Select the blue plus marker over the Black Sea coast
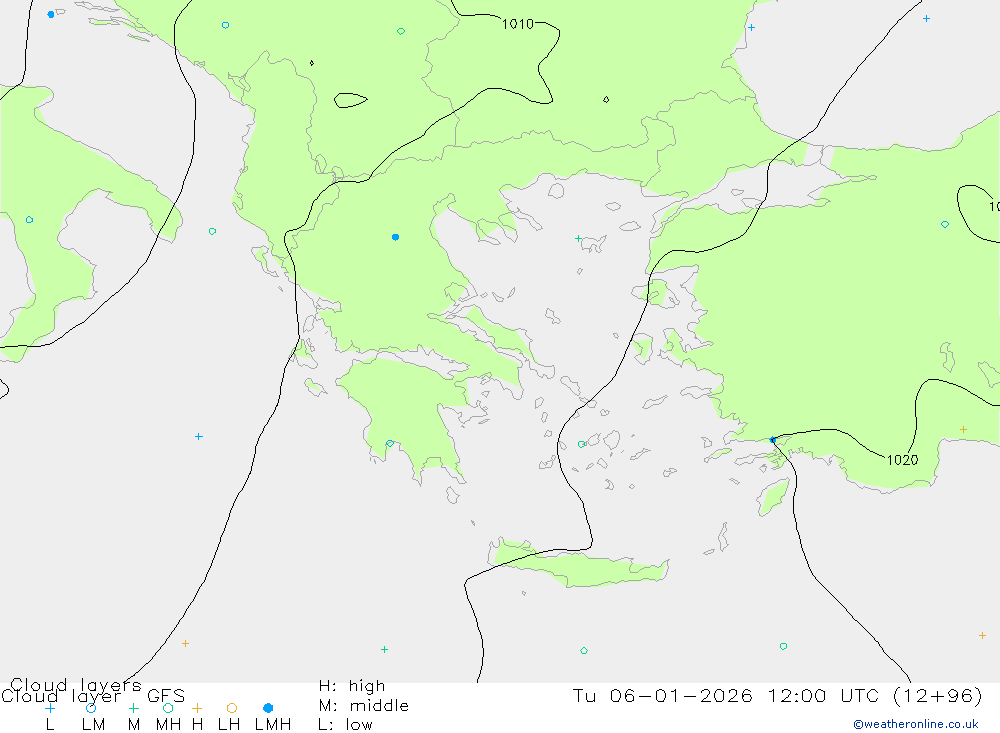The image size is (1000, 733). click(751, 27)
